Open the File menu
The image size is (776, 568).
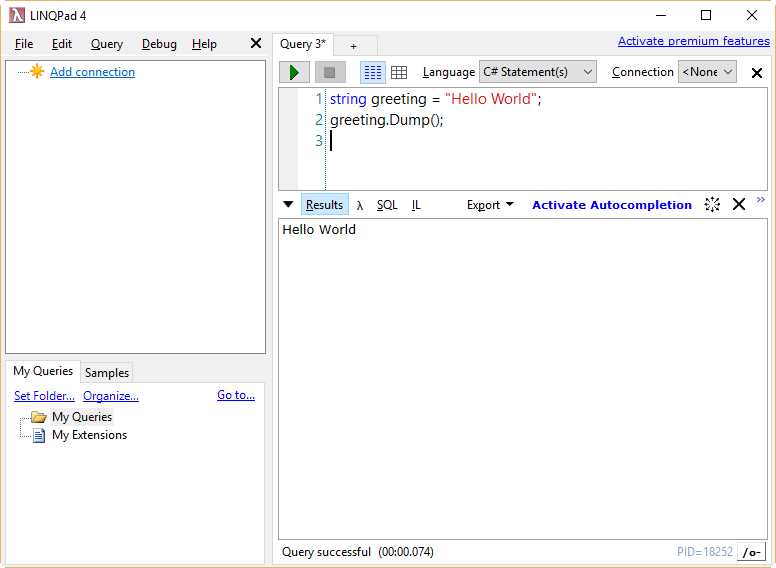click(24, 44)
